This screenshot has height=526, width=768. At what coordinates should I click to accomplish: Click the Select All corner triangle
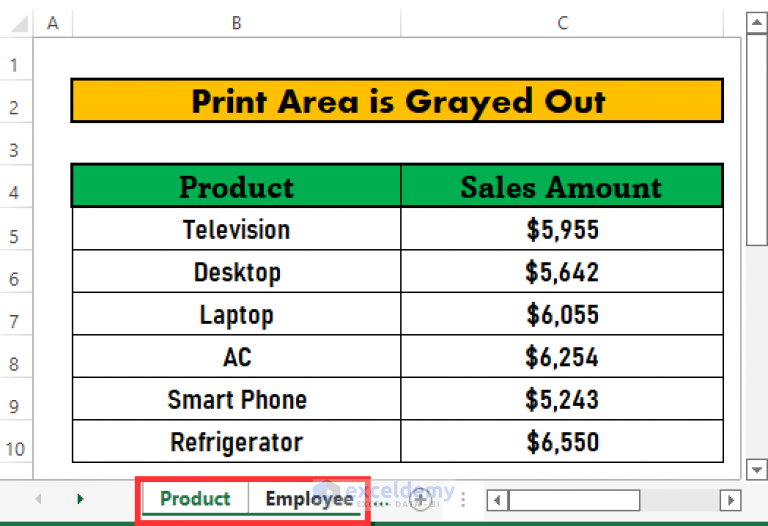point(18,23)
